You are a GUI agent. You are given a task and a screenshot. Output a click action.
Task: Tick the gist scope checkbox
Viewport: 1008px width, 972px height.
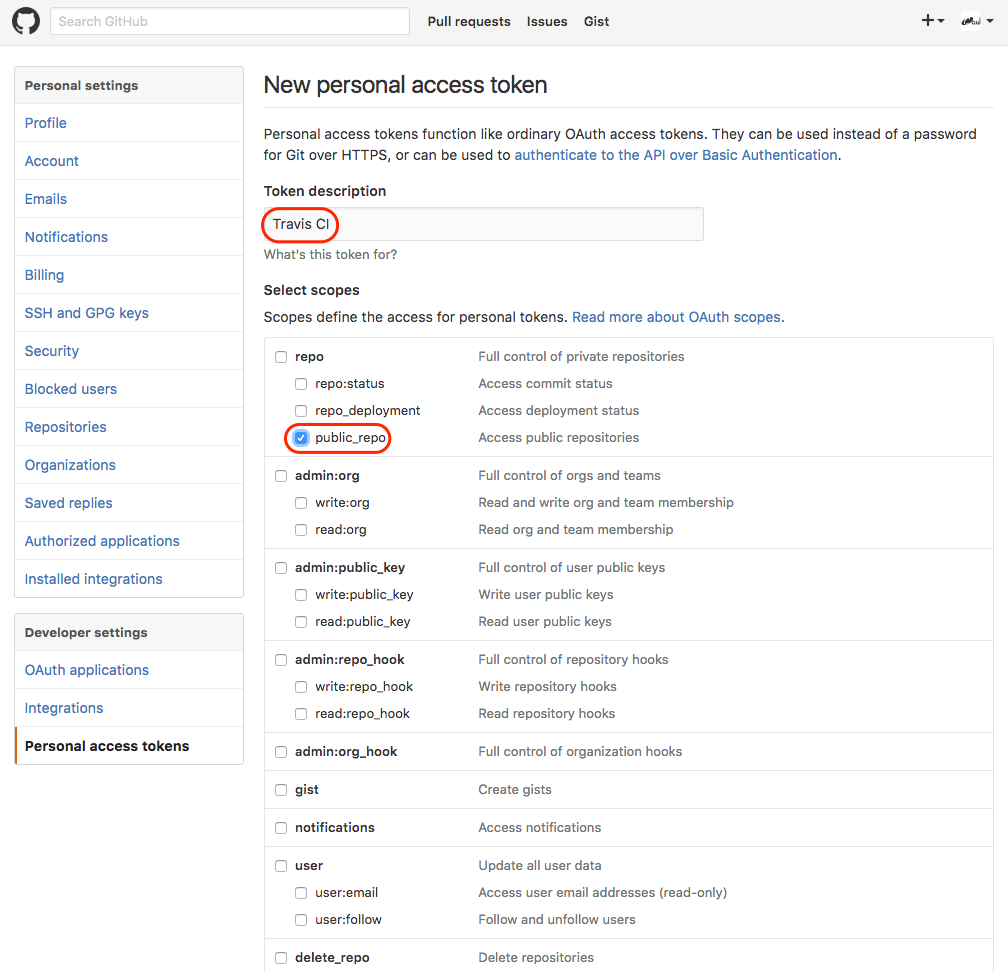tap(281, 790)
